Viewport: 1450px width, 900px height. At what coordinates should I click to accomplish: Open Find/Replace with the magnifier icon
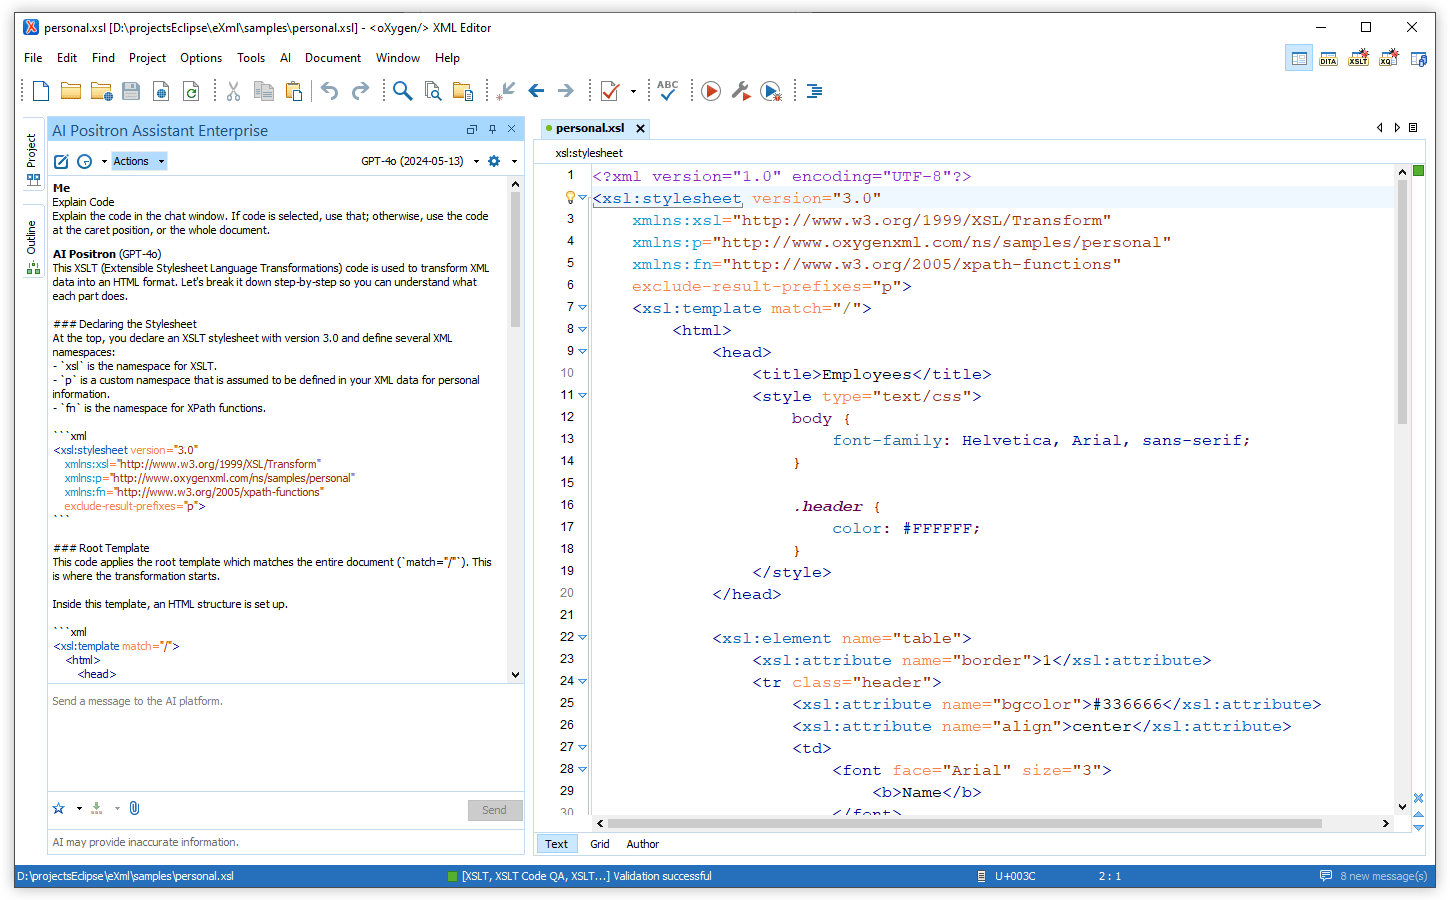point(402,91)
